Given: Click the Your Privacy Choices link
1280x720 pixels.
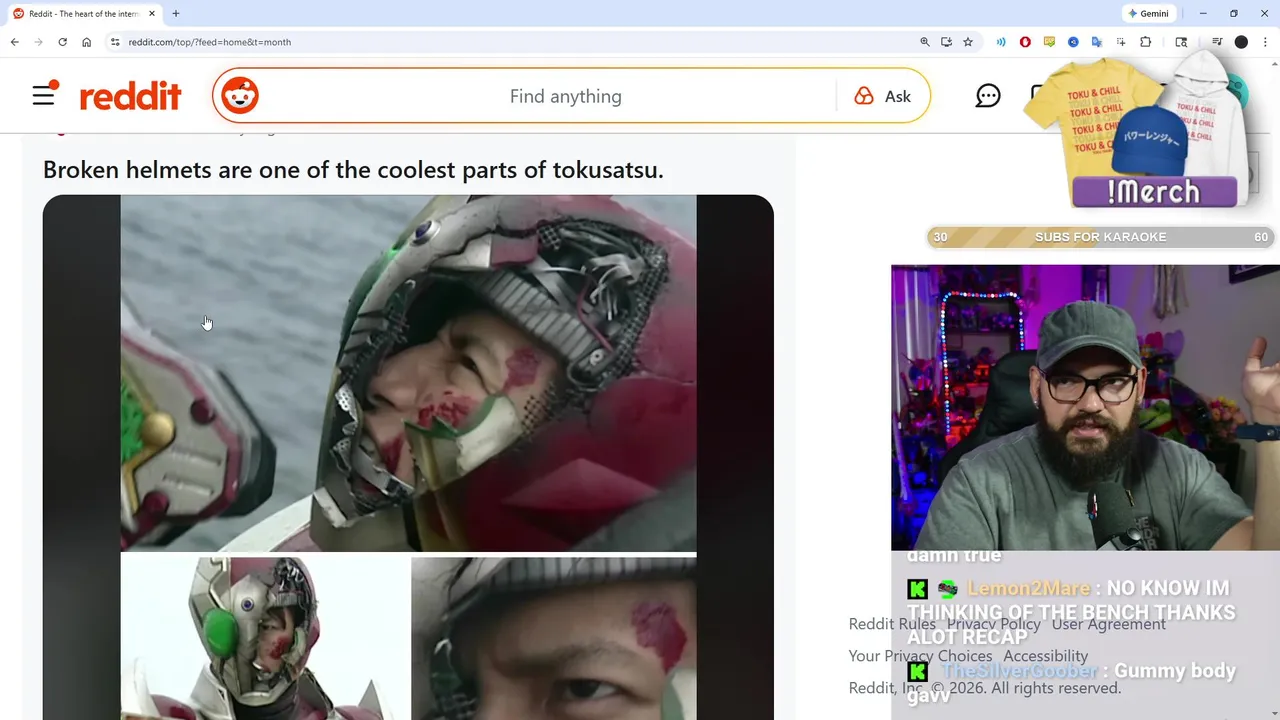Looking at the screenshot, I should click(x=920, y=656).
